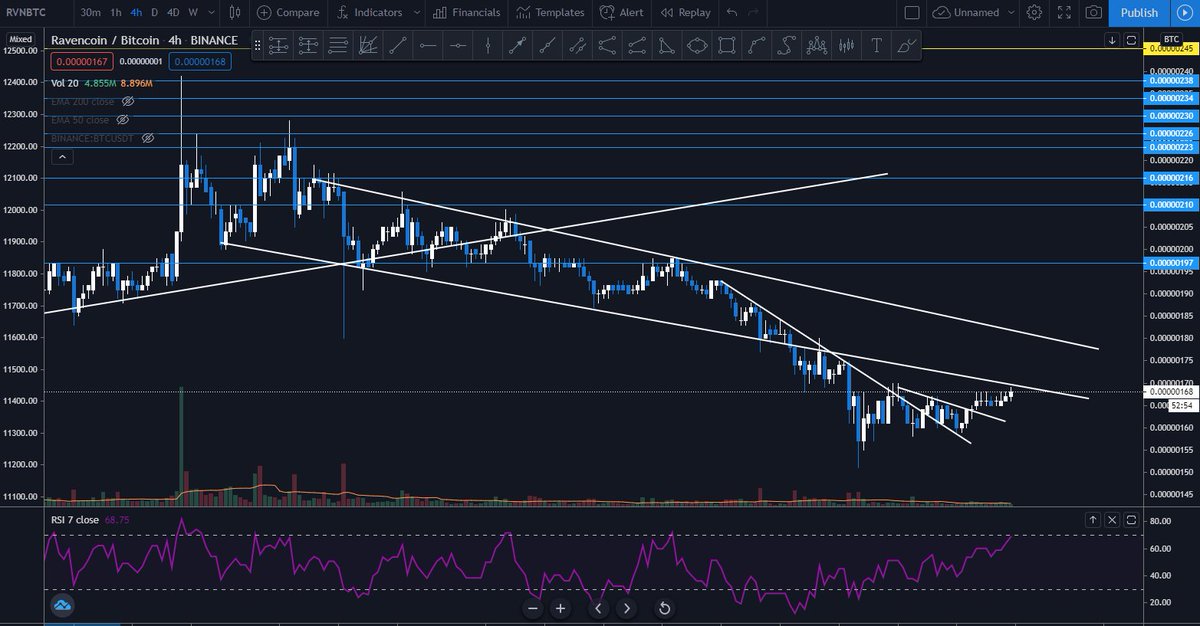Open the Indicators dialog
The width and height of the screenshot is (1200, 626).
pyautogui.click(x=369, y=13)
